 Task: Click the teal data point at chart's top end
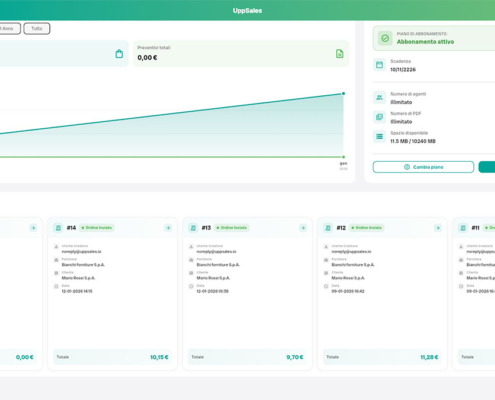click(343, 94)
